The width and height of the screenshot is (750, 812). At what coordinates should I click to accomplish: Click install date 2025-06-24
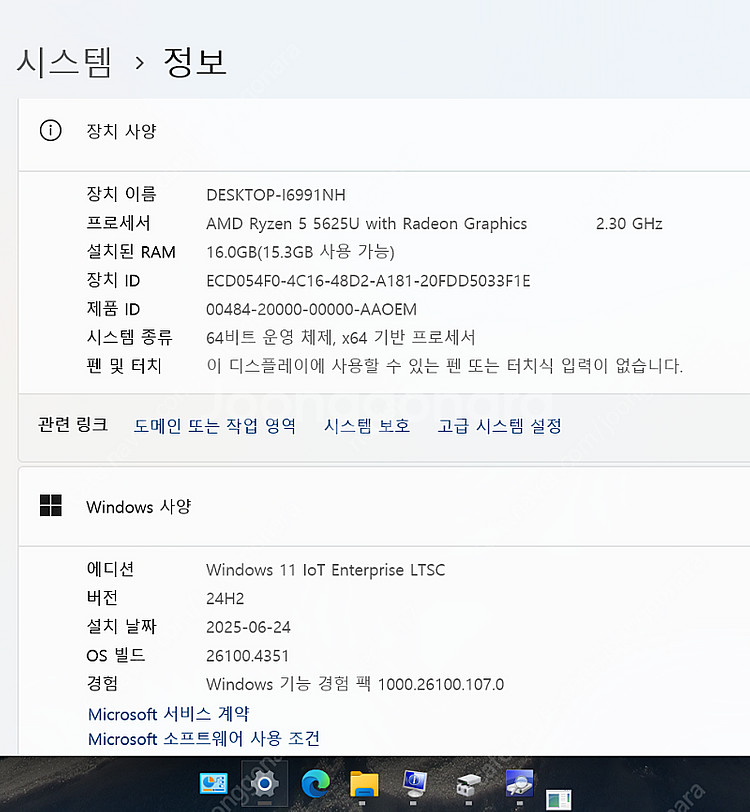(x=248, y=627)
